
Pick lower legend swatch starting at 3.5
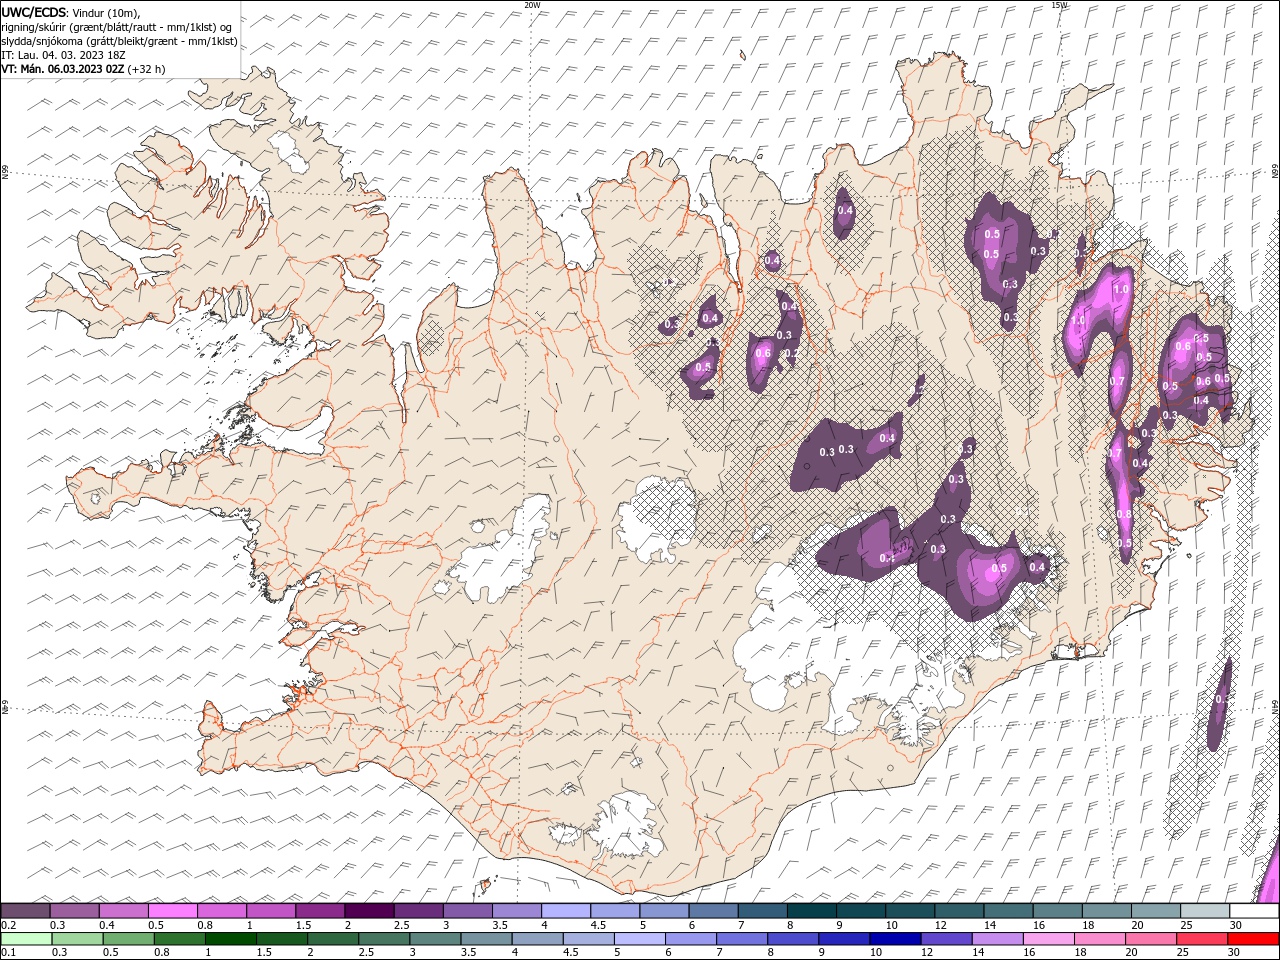486,939
